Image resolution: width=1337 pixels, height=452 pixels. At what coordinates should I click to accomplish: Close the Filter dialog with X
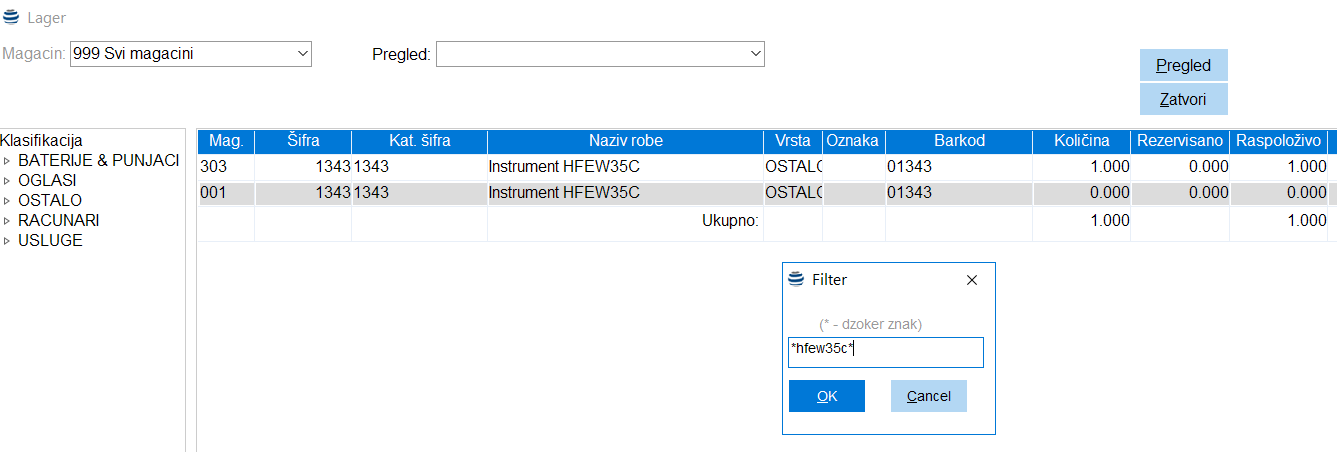[x=971, y=280]
